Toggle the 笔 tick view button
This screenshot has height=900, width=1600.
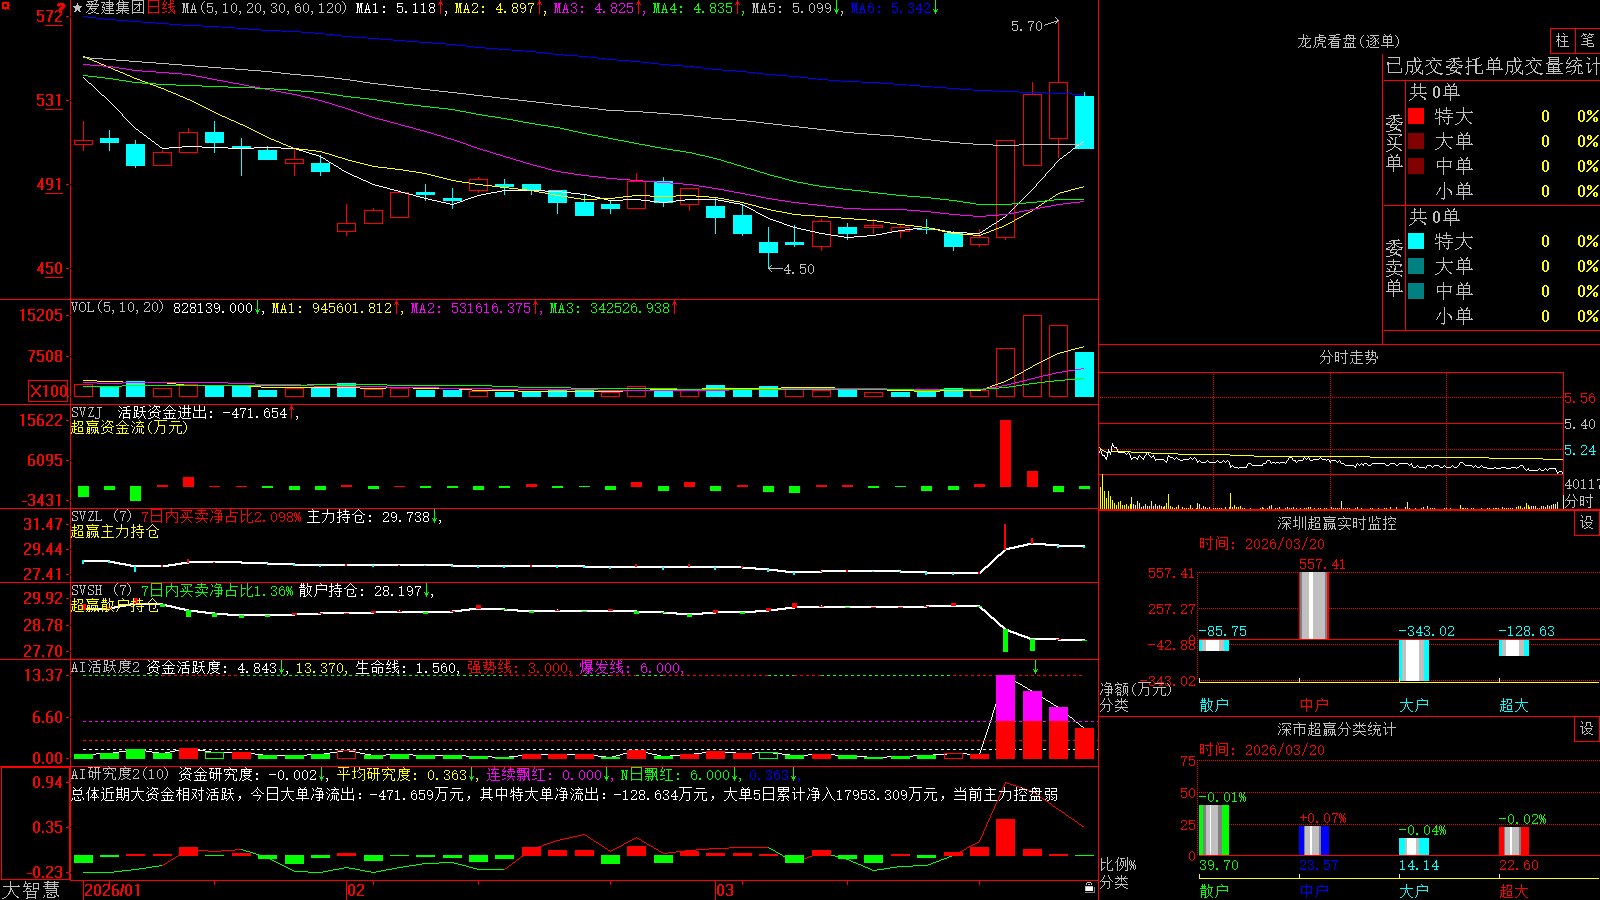1587,40
